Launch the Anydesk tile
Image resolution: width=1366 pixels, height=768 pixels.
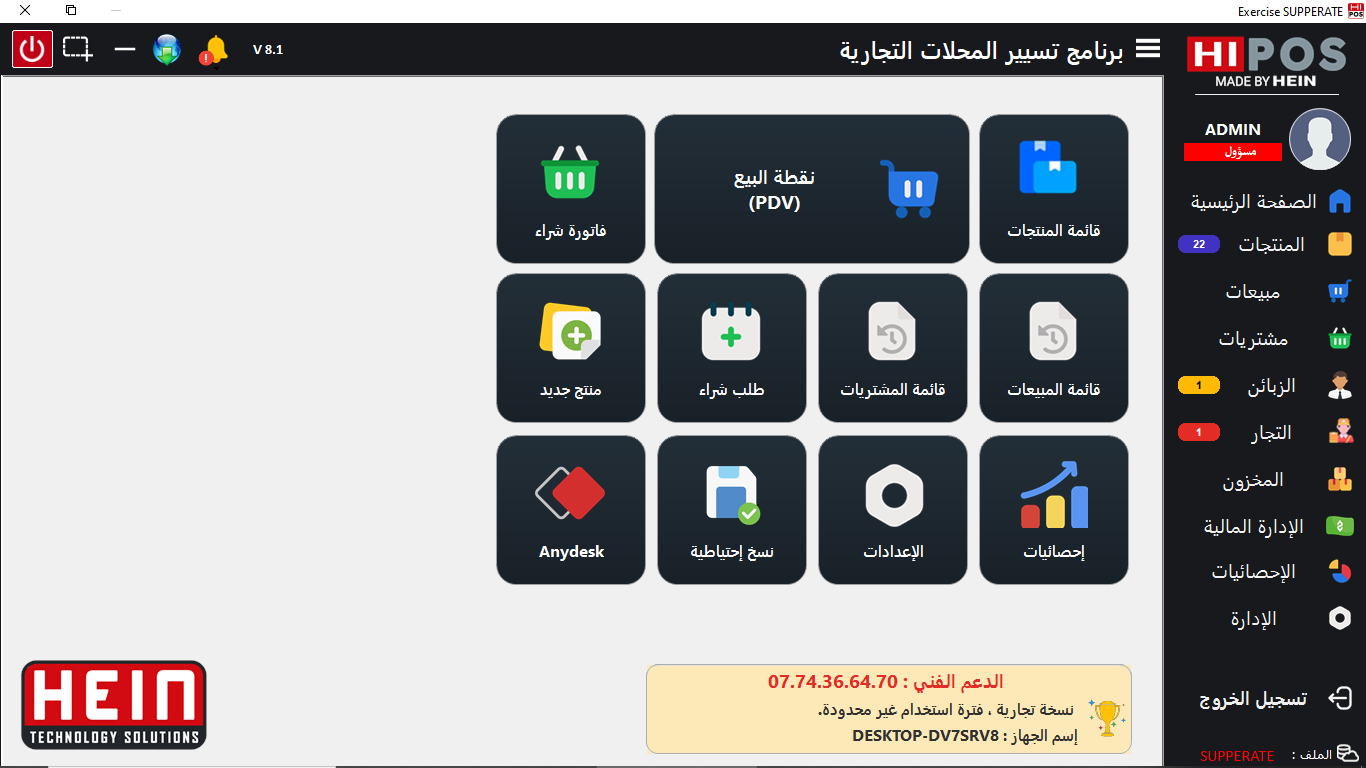click(570, 509)
